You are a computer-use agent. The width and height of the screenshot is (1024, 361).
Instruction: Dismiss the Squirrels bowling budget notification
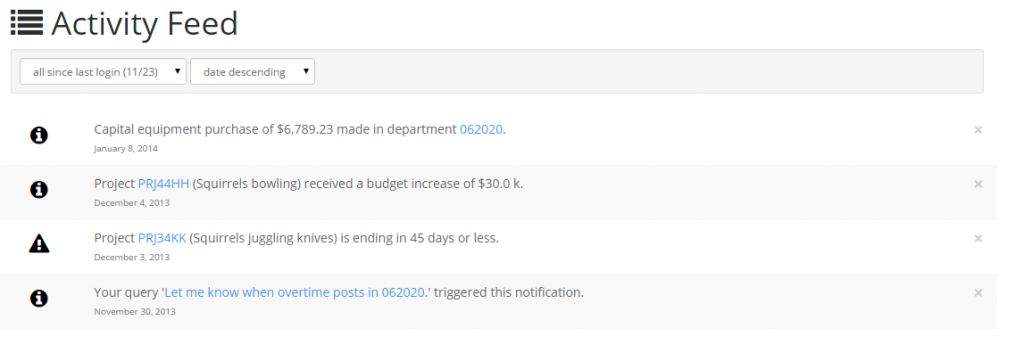pyautogui.click(x=978, y=184)
